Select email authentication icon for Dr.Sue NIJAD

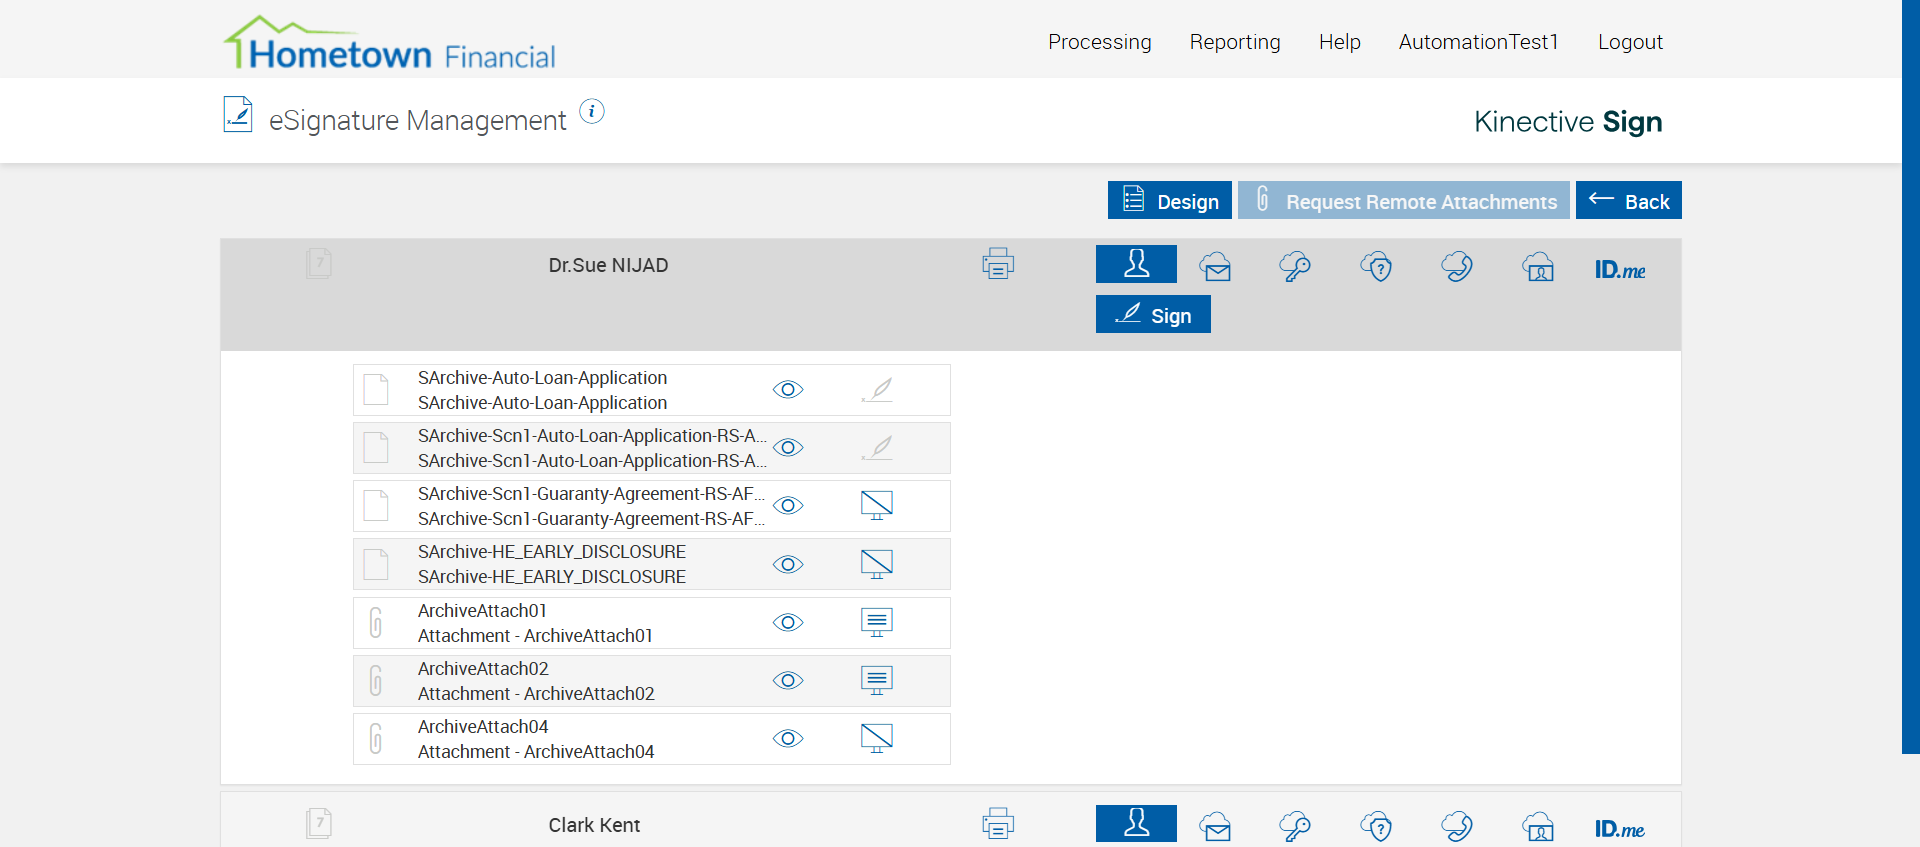(x=1216, y=267)
